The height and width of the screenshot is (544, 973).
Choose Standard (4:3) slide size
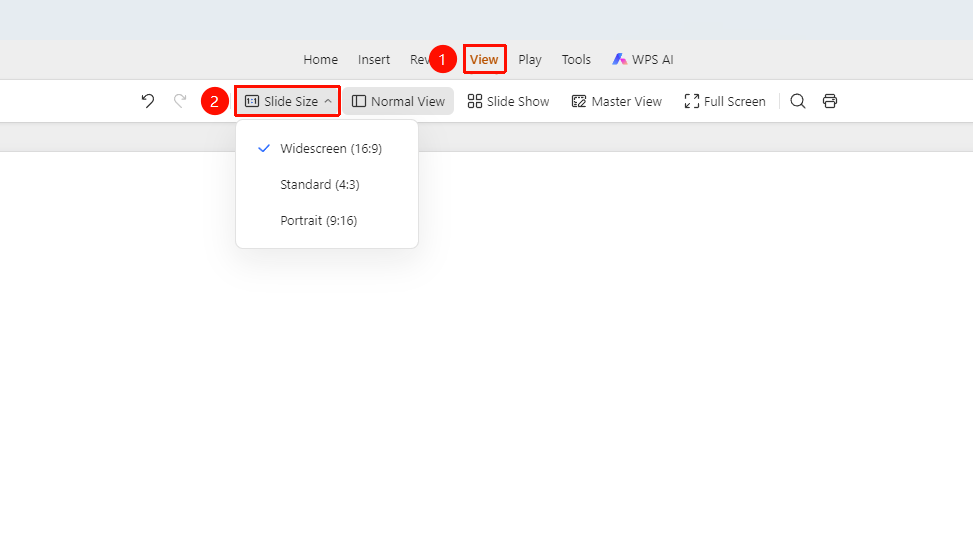point(327,185)
